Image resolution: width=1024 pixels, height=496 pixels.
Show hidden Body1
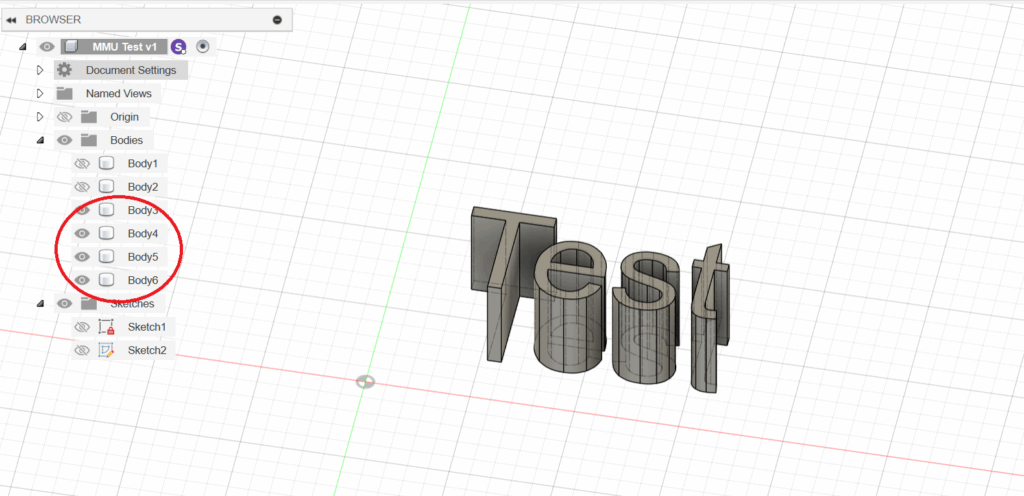(x=82, y=163)
